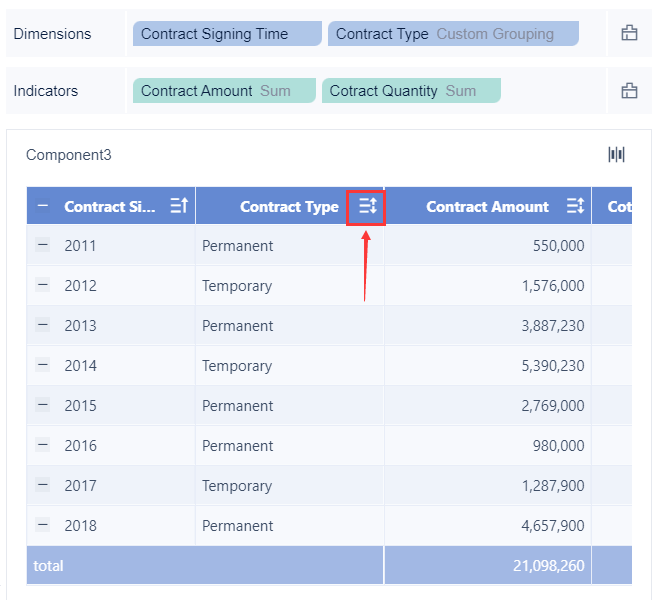Open the Cotract Quantity Sum indicator pill

pos(410,91)
